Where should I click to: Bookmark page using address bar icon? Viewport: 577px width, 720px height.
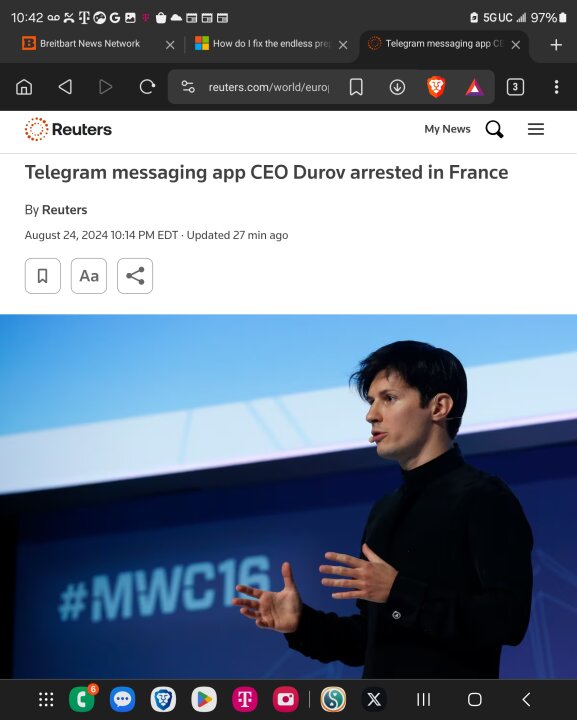pos(356,87)
